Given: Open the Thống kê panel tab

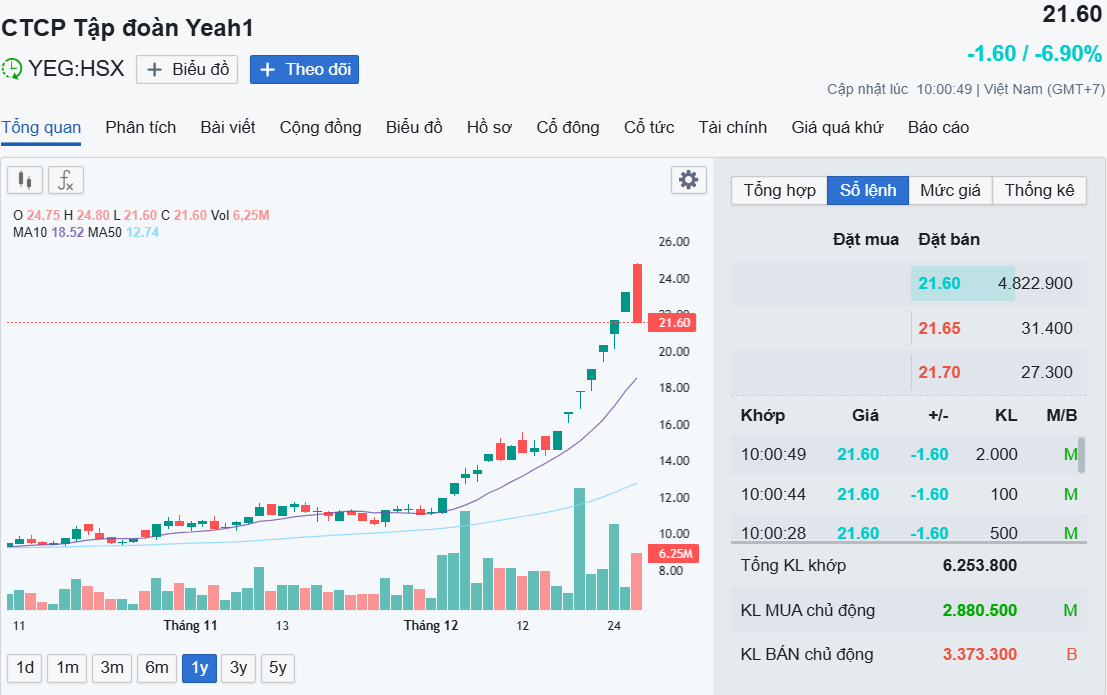Looking at the screenshot, I should pyautogui.click(x=1038, y=190).
